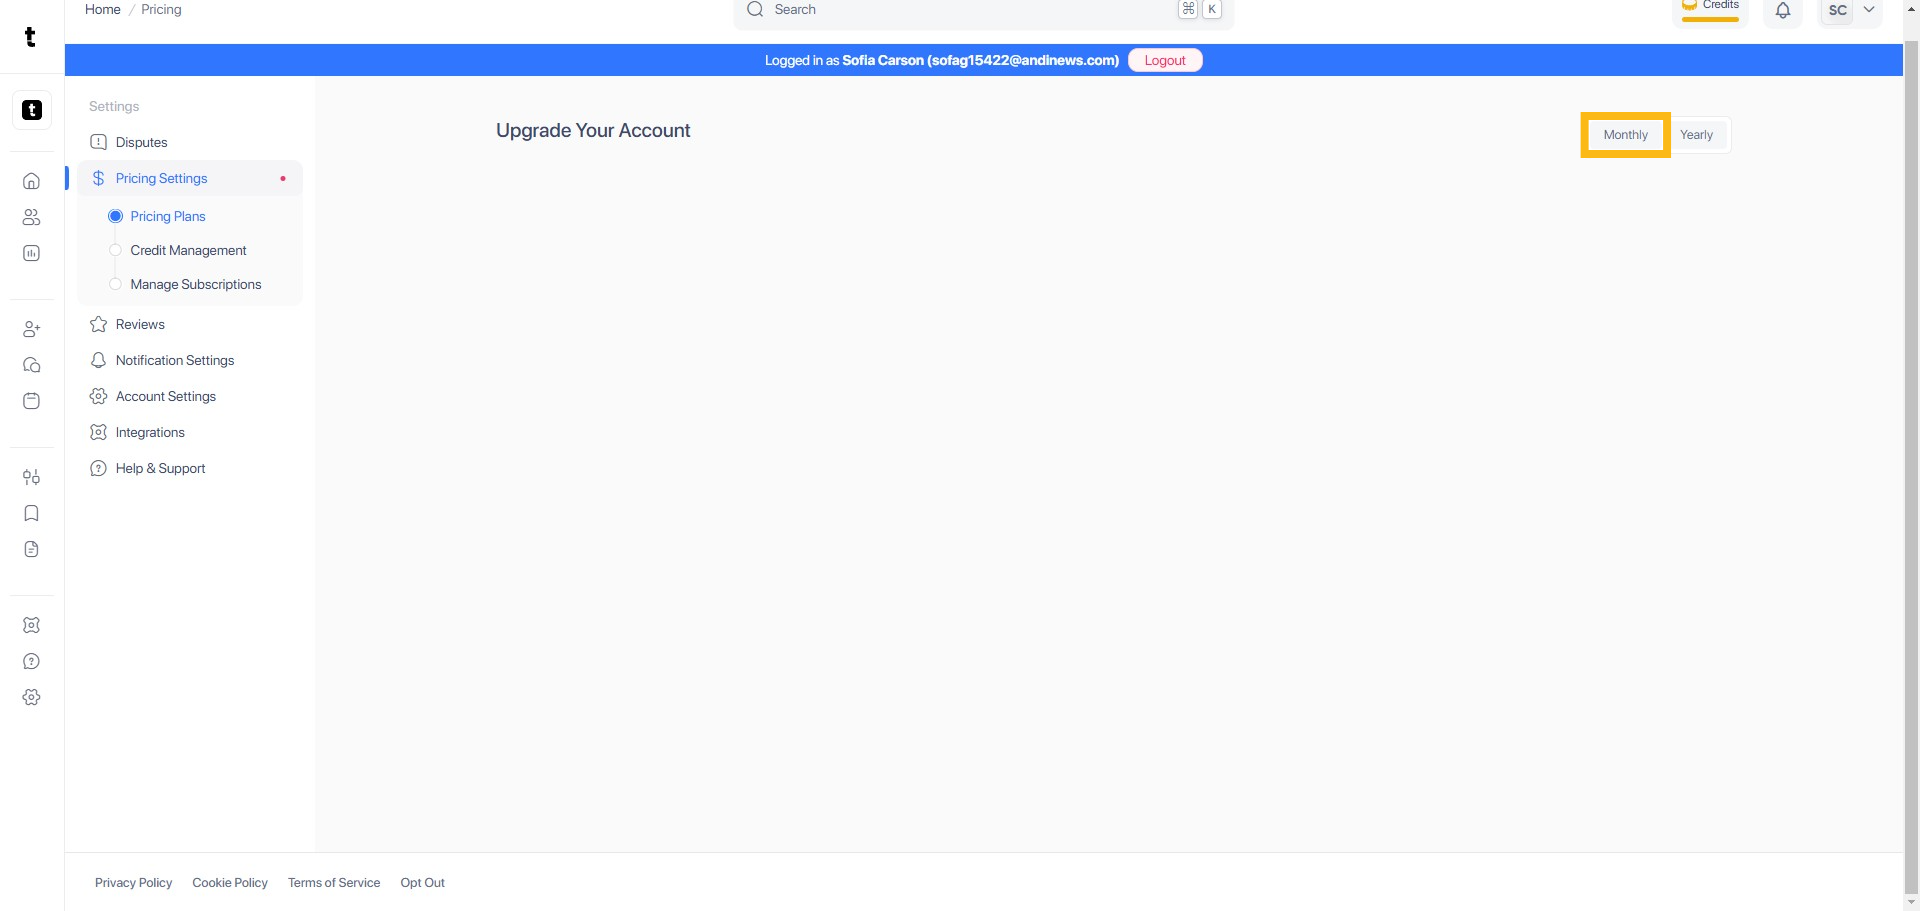Open the Privacy Policy link
Viewport: 1920px width, 911px height.
(x=133, y=882)
